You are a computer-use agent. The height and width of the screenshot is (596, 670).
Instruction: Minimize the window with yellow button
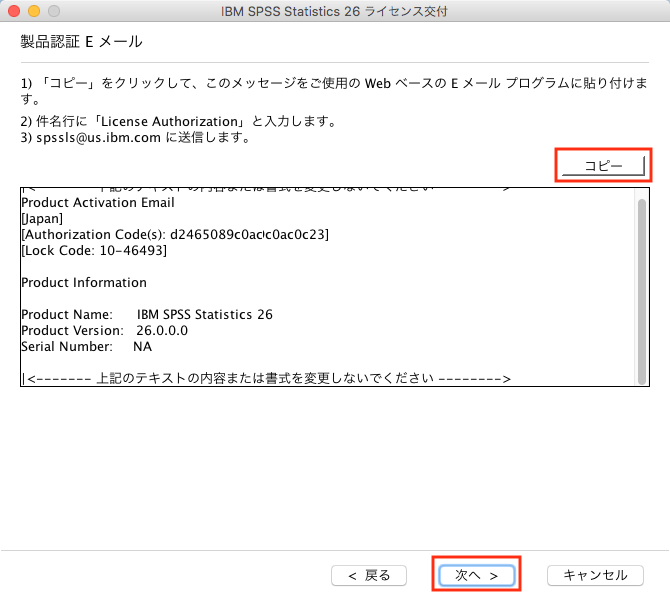coord(34,11)
